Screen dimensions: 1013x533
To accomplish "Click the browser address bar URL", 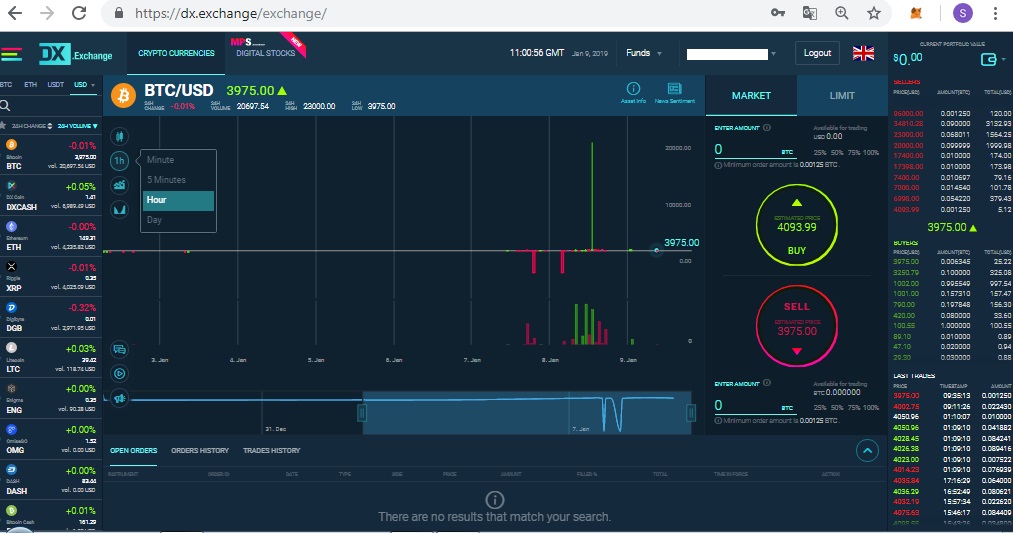I will (x=231, y=13).
